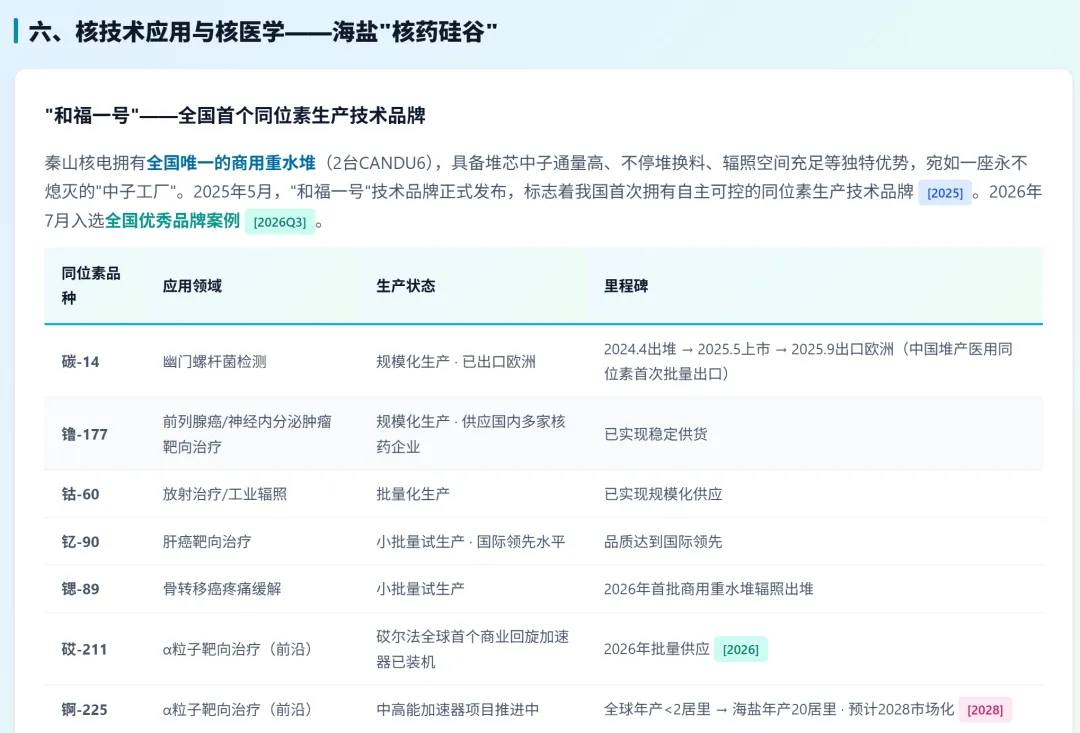Click the column header 里程碑
This screenshot has width=1080, height=733.
pyautogui.click(x=626, y=286)
